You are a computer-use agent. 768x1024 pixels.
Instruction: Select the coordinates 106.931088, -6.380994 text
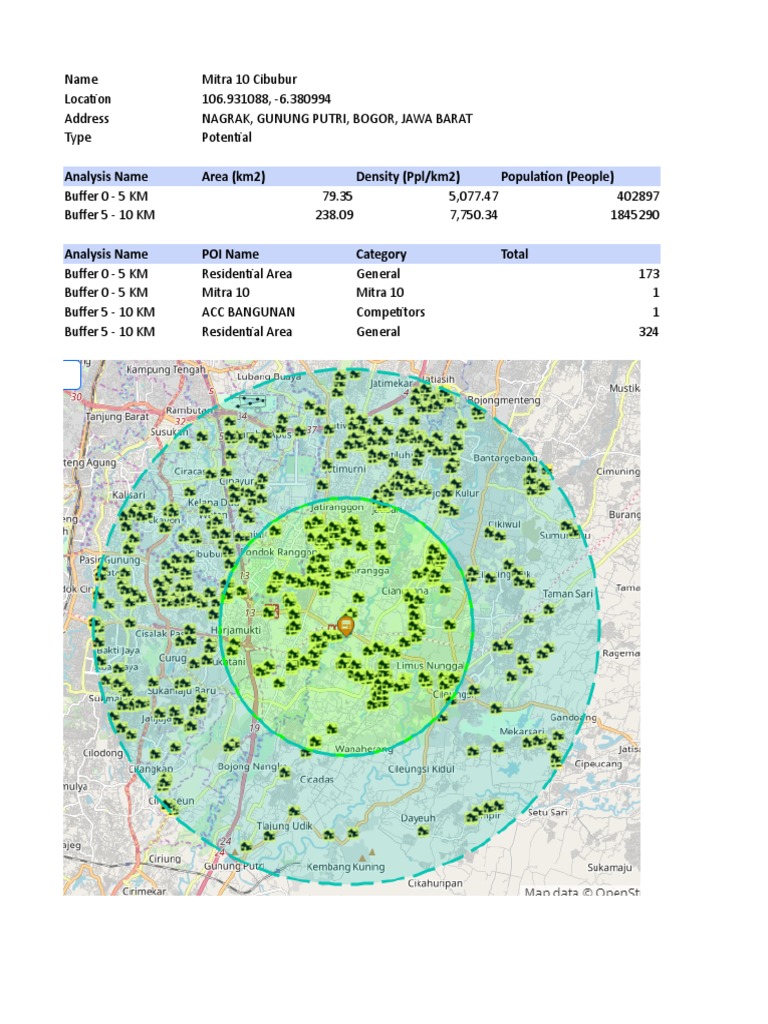coord(266,99)
